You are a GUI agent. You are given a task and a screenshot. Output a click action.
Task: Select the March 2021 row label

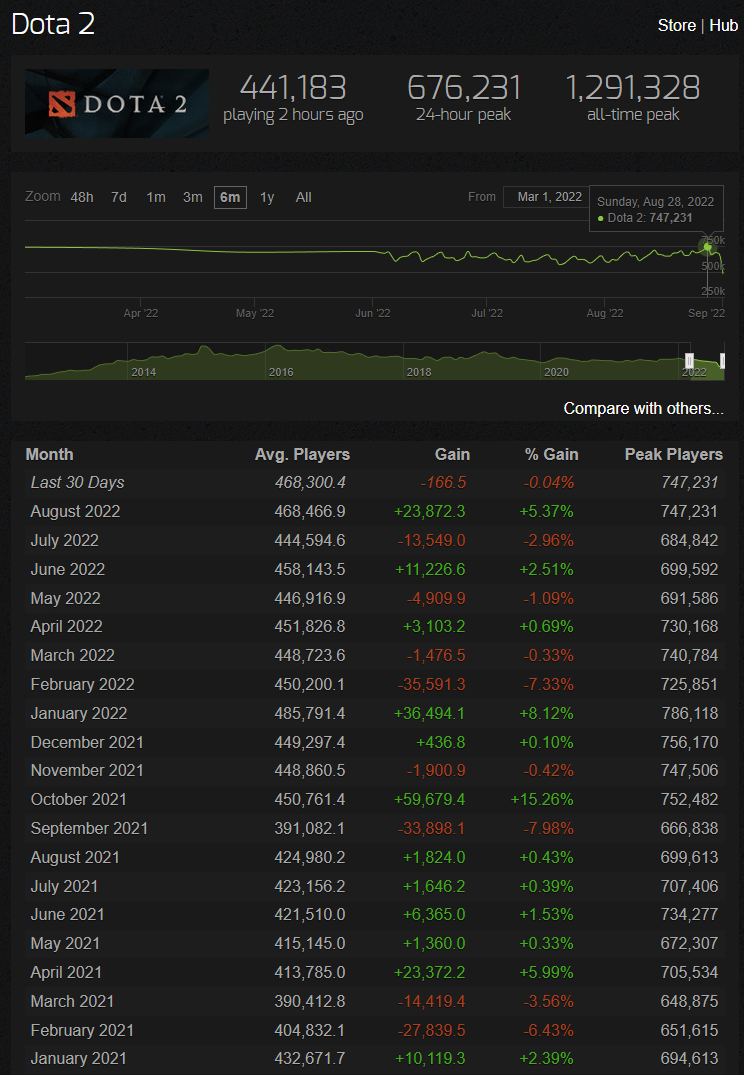pos(72,1002)
